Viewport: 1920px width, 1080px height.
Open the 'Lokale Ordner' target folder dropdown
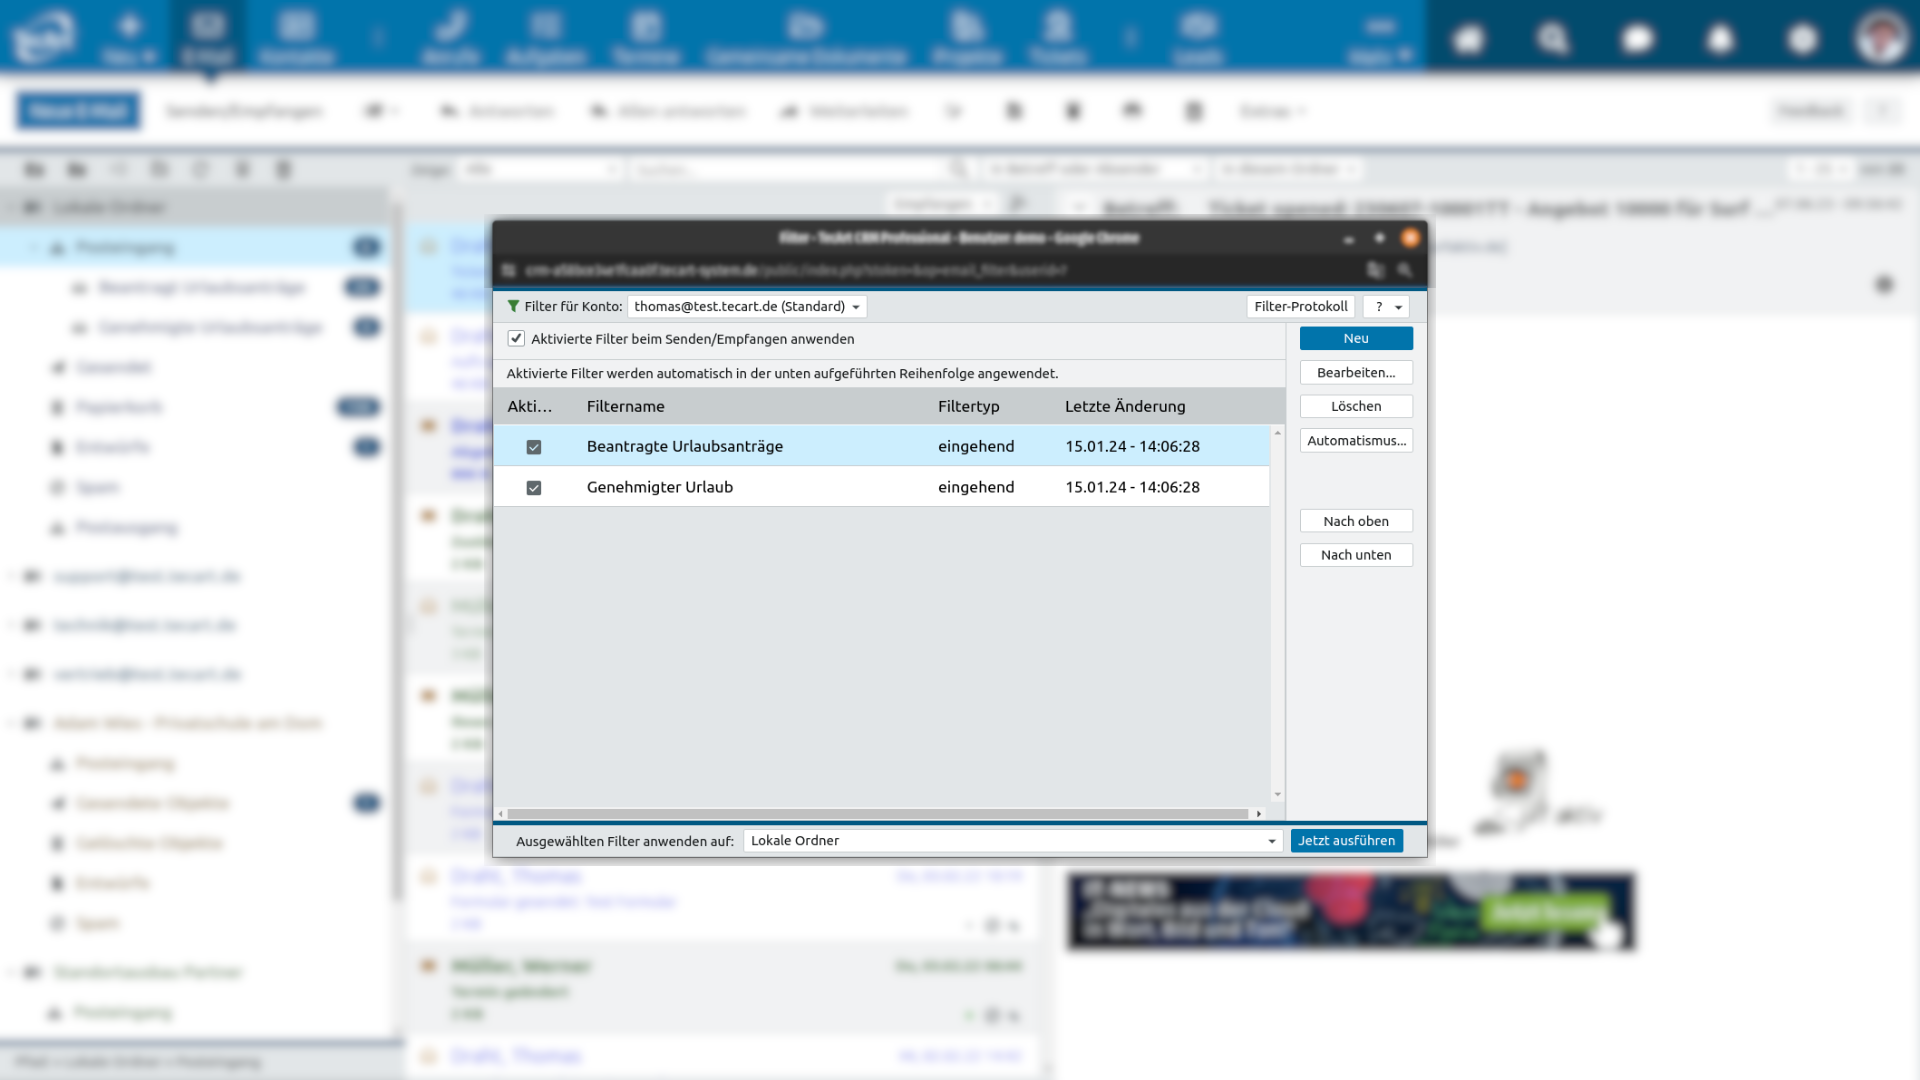click(1012, 841)
